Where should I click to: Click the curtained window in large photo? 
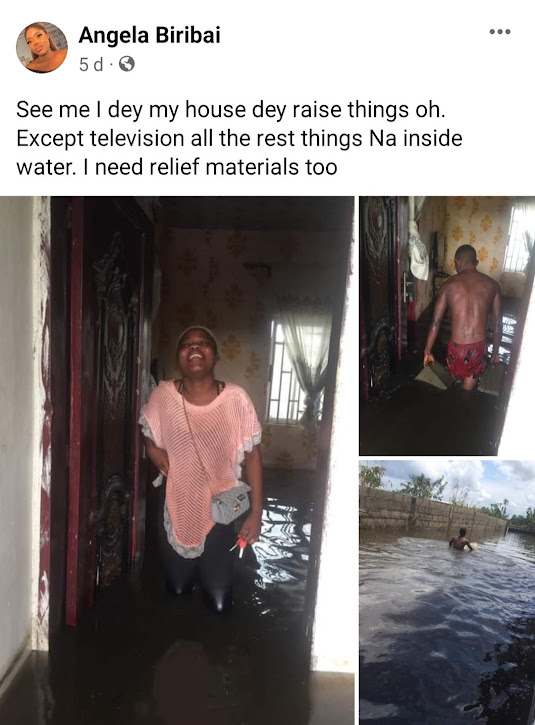point(298,368)
